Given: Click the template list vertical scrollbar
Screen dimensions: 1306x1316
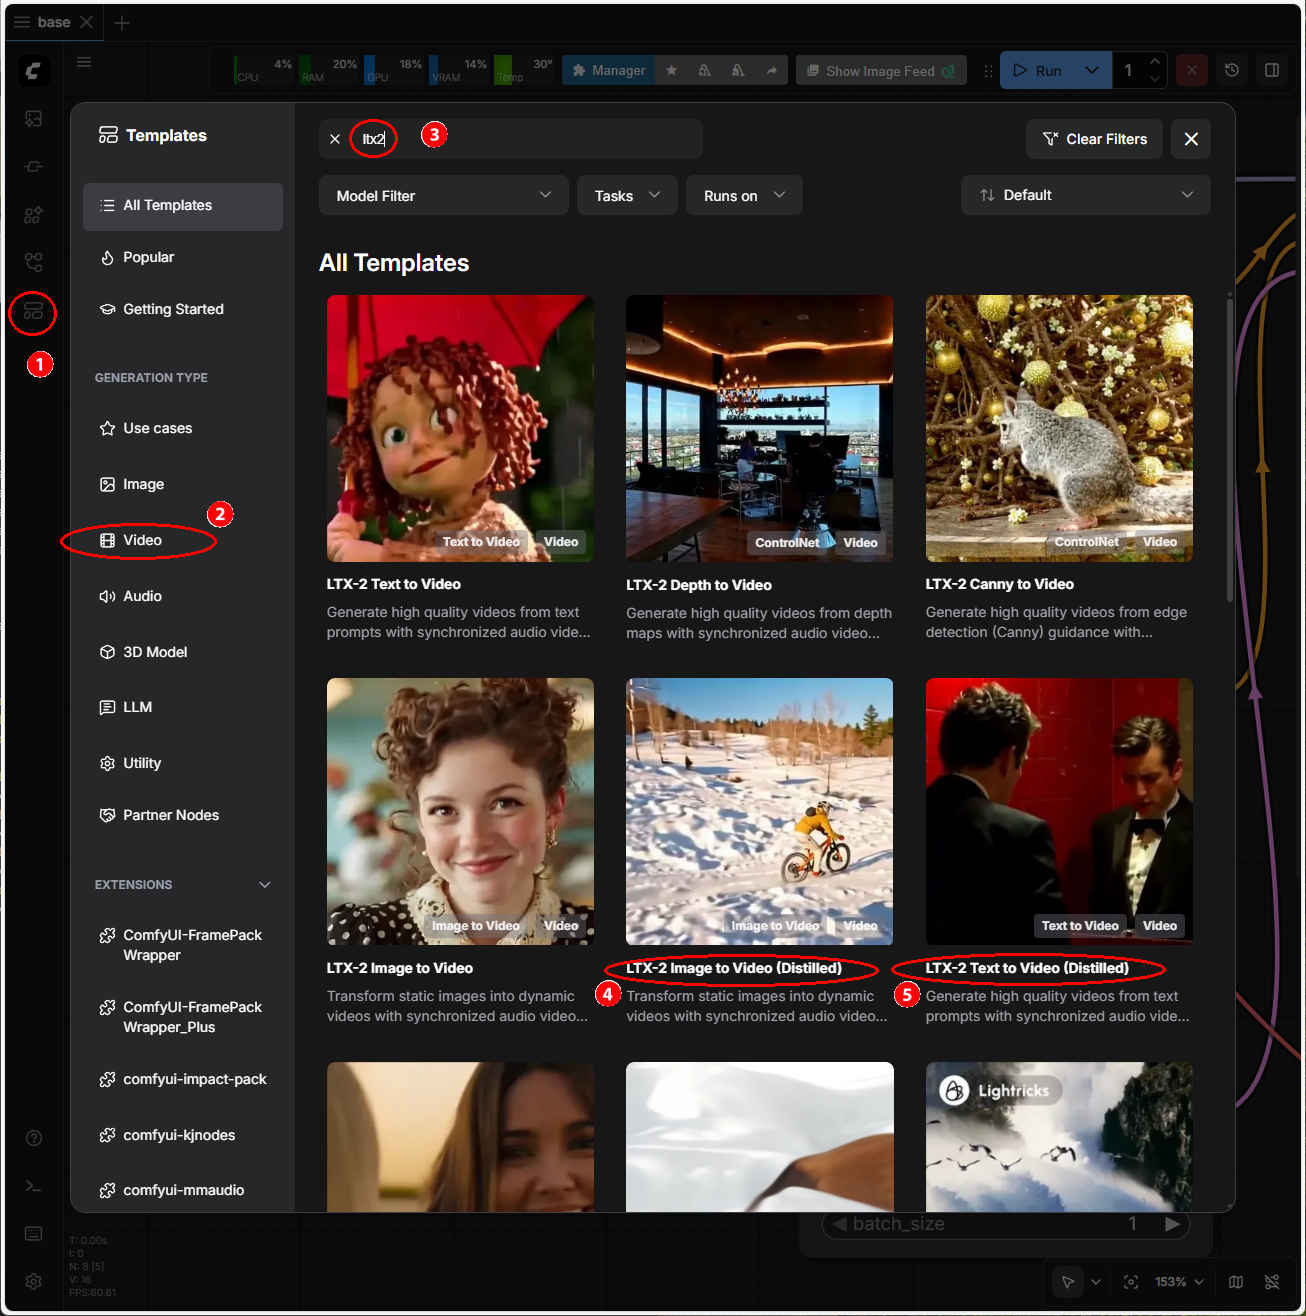Looking at the screenshot, I should click(1229, 450).
